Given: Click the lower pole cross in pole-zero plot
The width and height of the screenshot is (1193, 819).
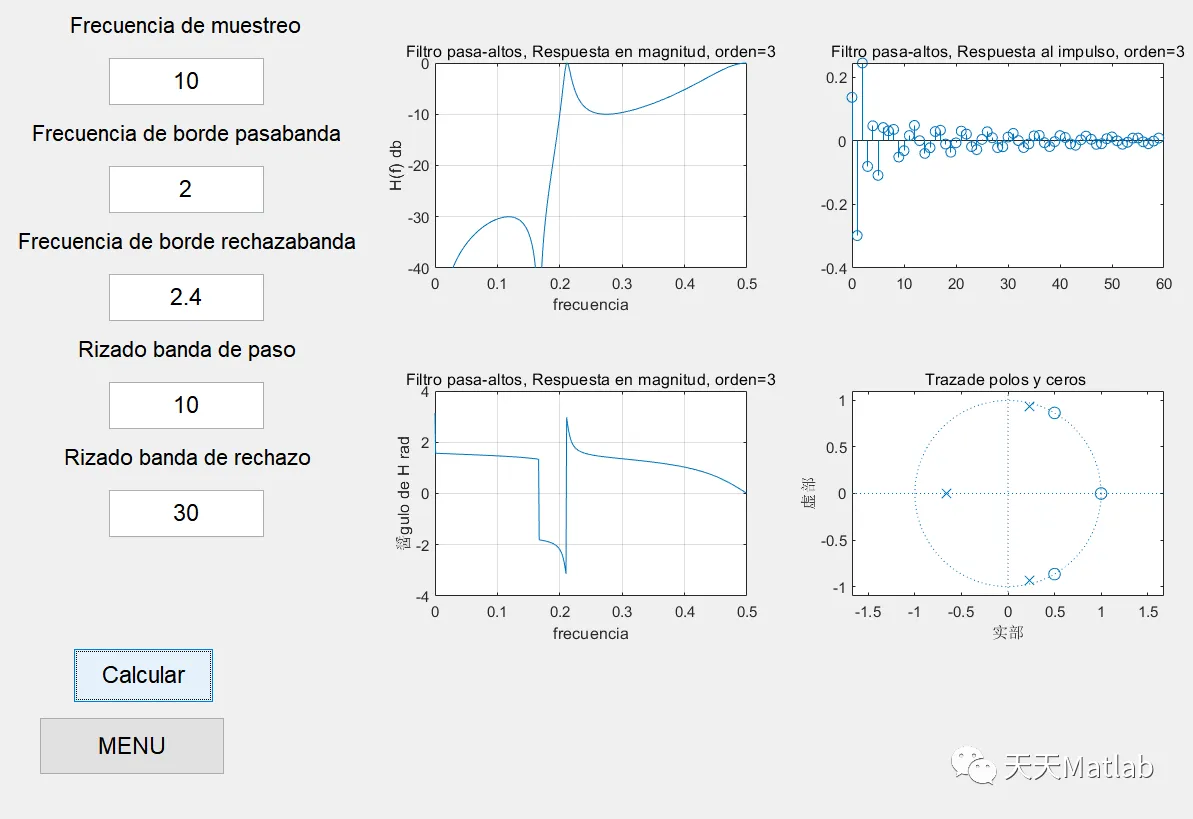Looking at the screenshot, I should [x=1029, y=581].
